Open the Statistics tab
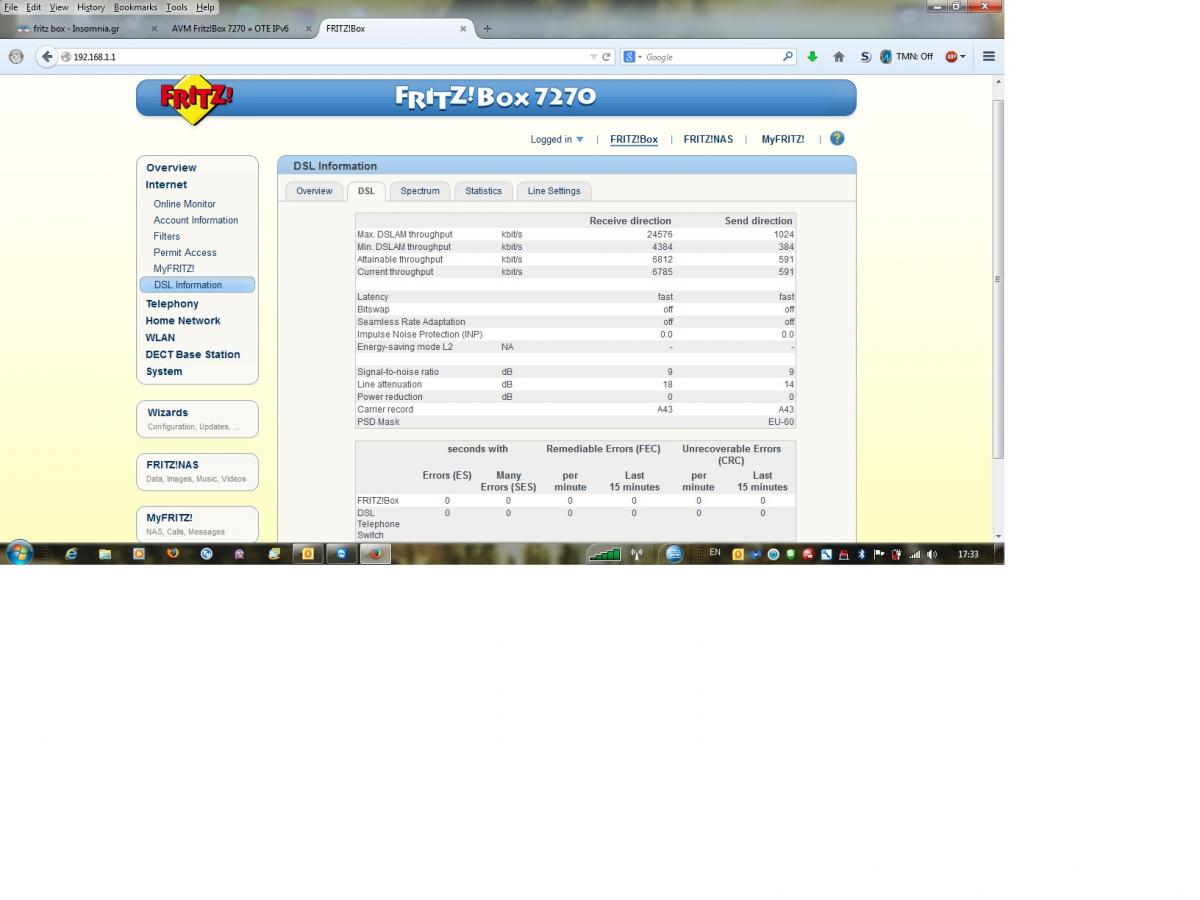The image size is (1200, 900). tap(483, 191)
